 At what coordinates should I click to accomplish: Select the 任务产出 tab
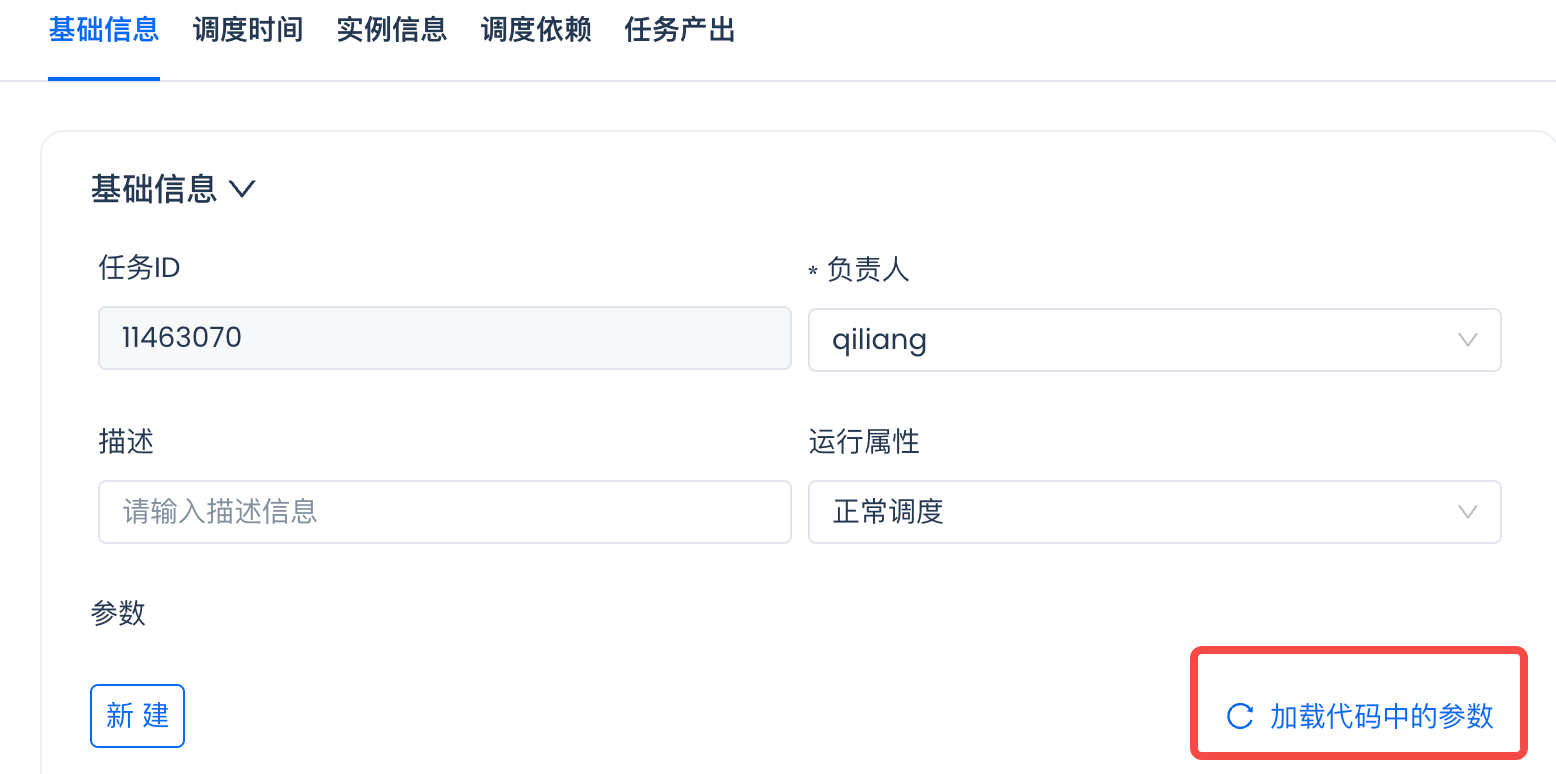tap(680, 30)
